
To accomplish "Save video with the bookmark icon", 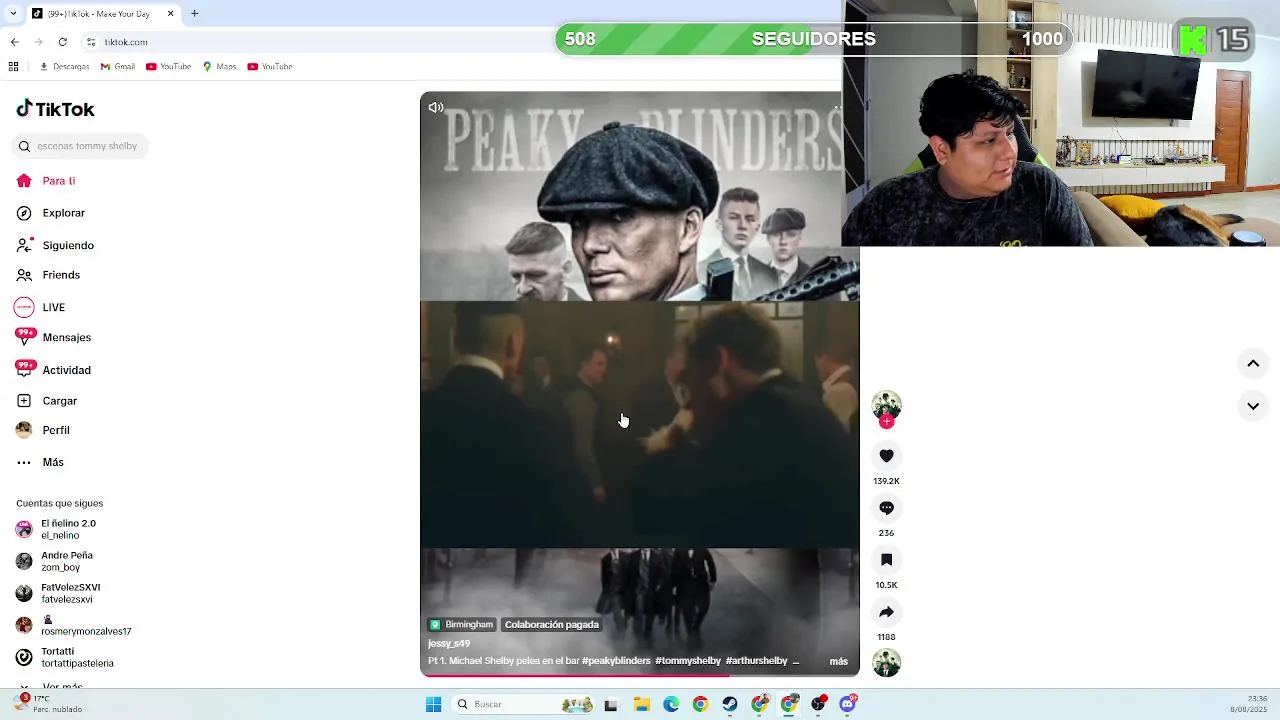I will (886, 560).
